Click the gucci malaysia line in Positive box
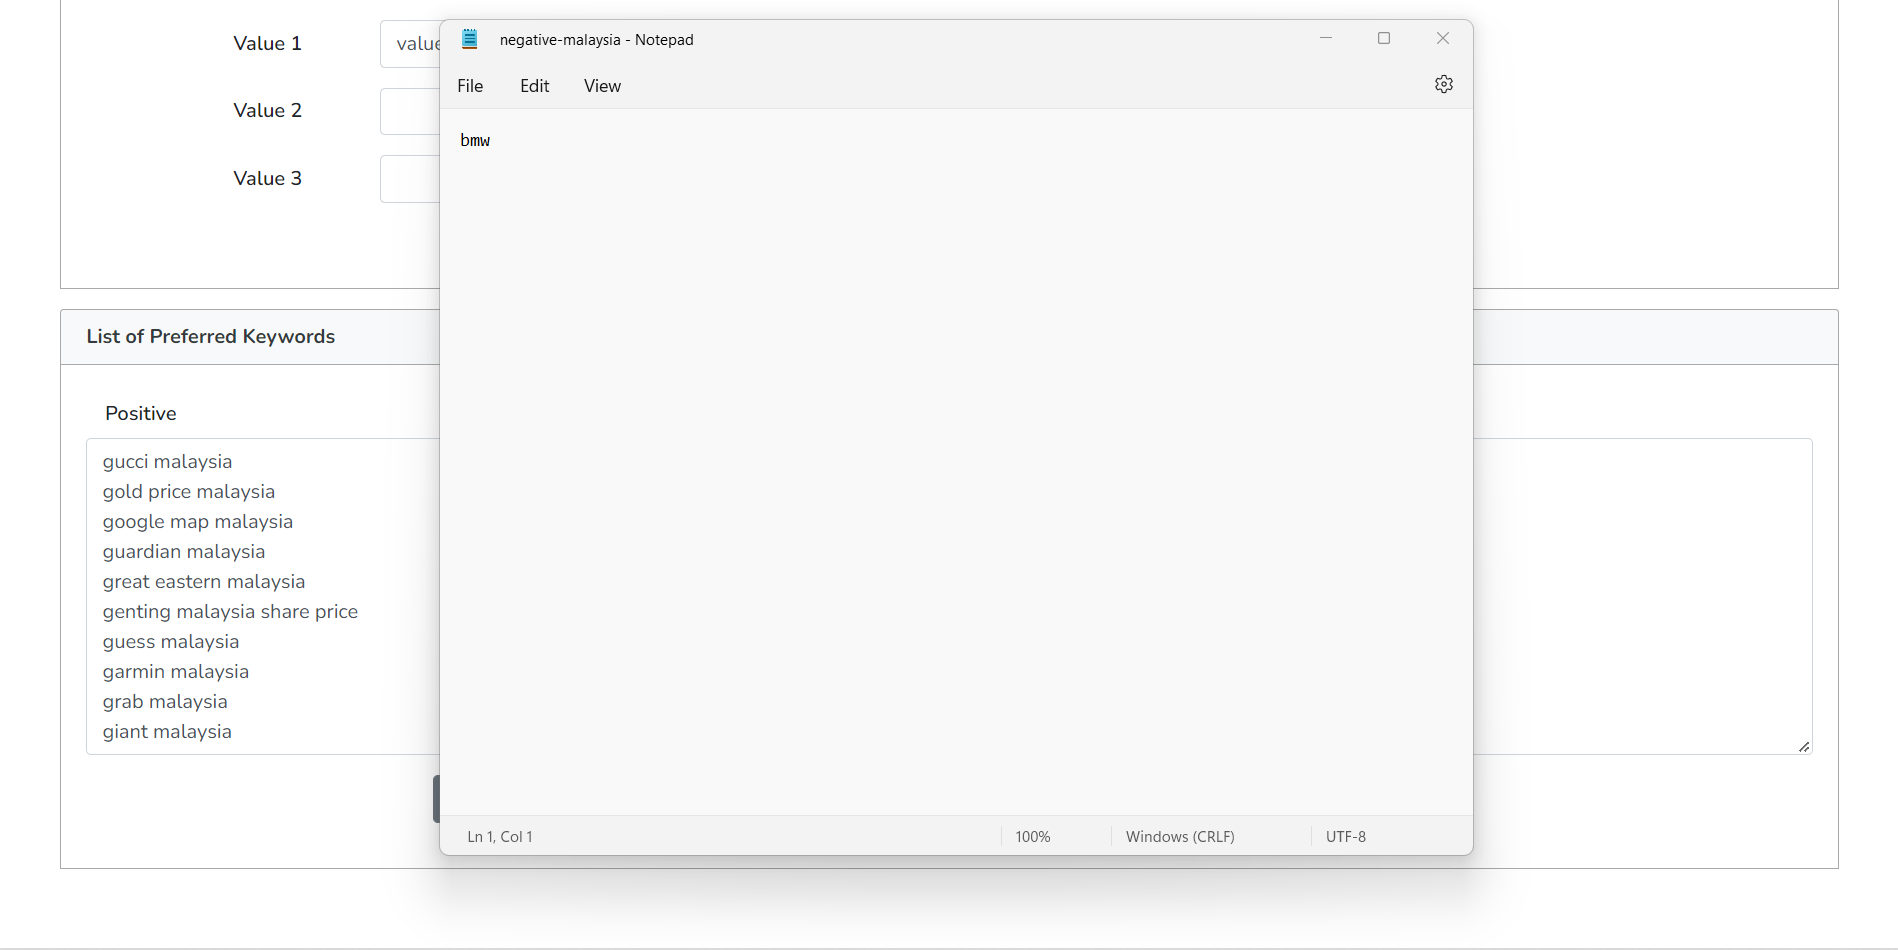Viewport: 1898px width, 950px height. click(x=167, y=462)
